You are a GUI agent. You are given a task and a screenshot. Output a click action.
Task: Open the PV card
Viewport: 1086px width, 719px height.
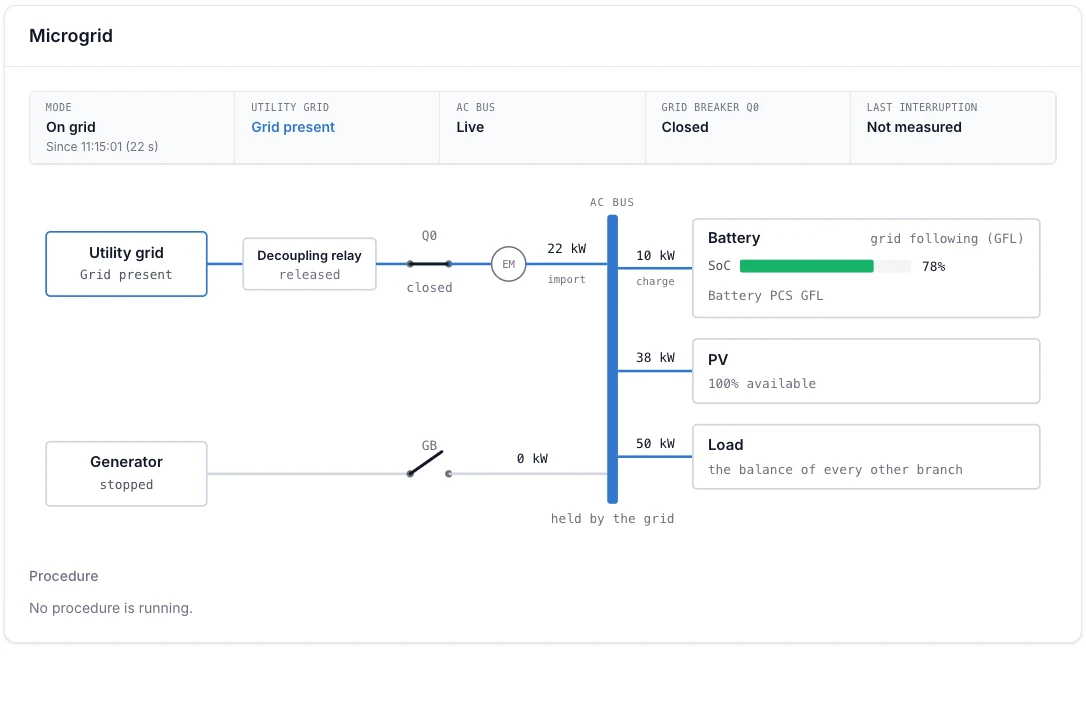coord(866,371)
